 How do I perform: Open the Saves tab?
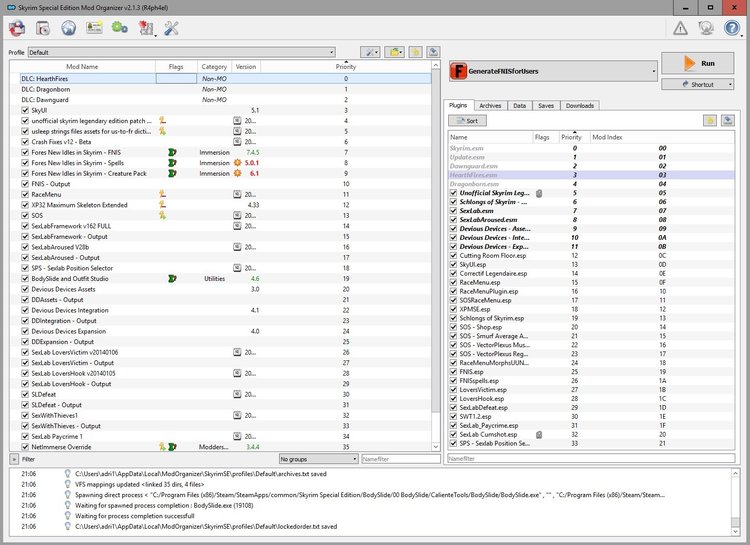click(546, 106)
